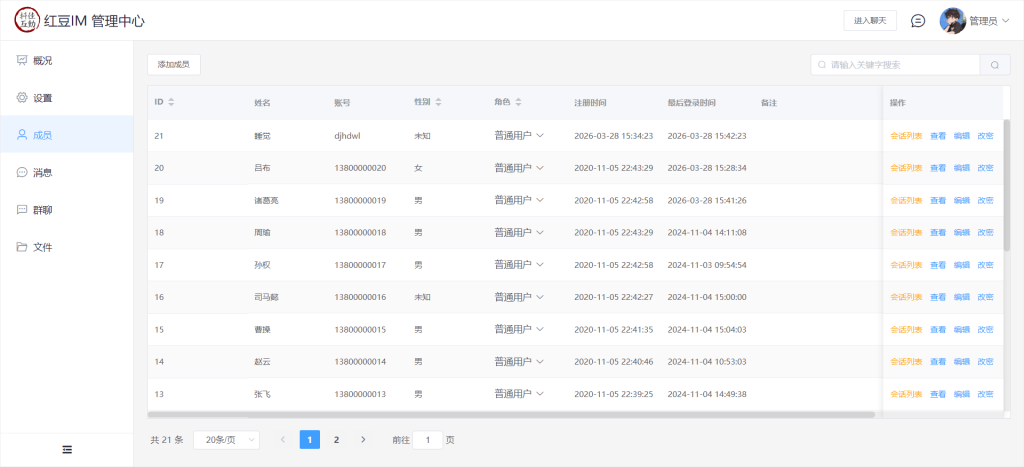Open 会话列表 for ID 21 row

coord(906,136)
